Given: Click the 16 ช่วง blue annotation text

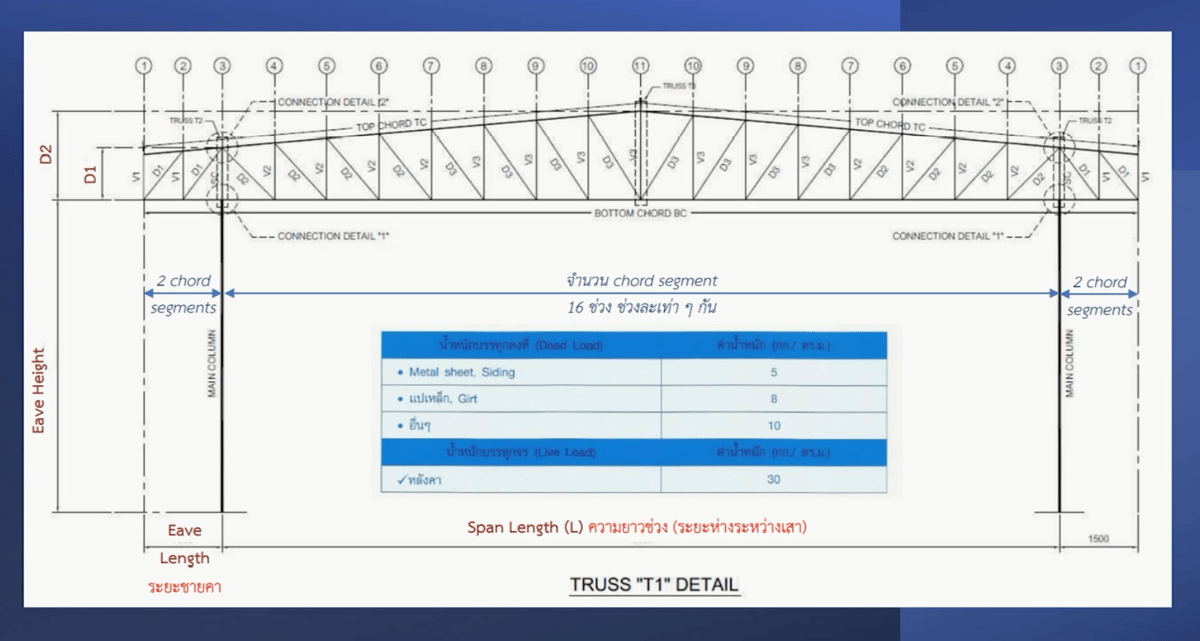Looking at the screenshot, I should coord(640,307).
